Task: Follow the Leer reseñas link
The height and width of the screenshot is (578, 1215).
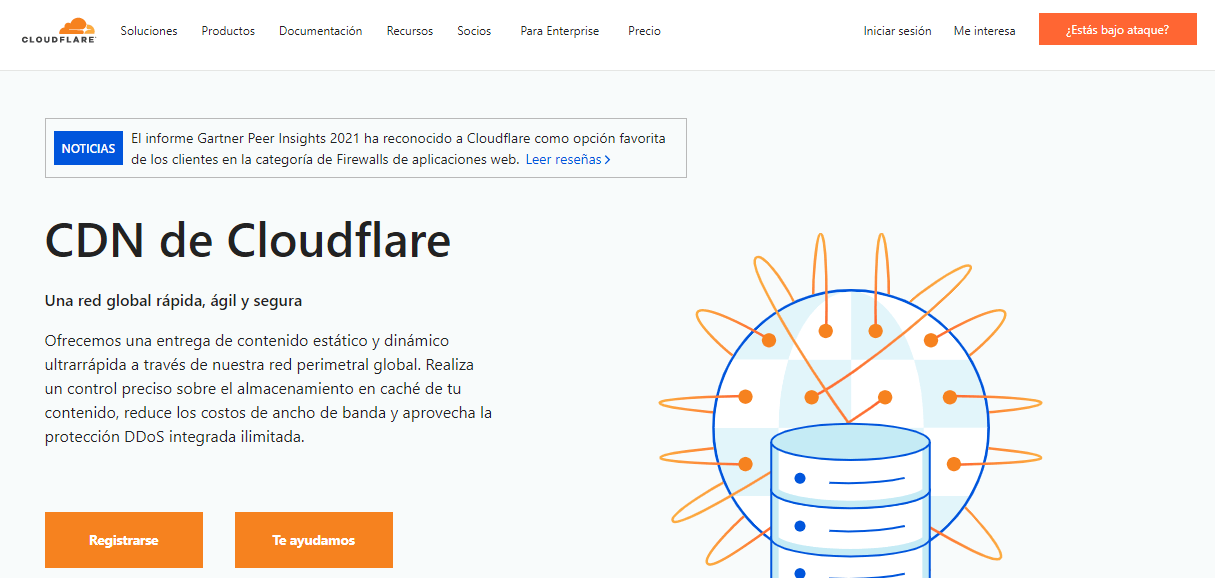Action: (x=567, y=159)
